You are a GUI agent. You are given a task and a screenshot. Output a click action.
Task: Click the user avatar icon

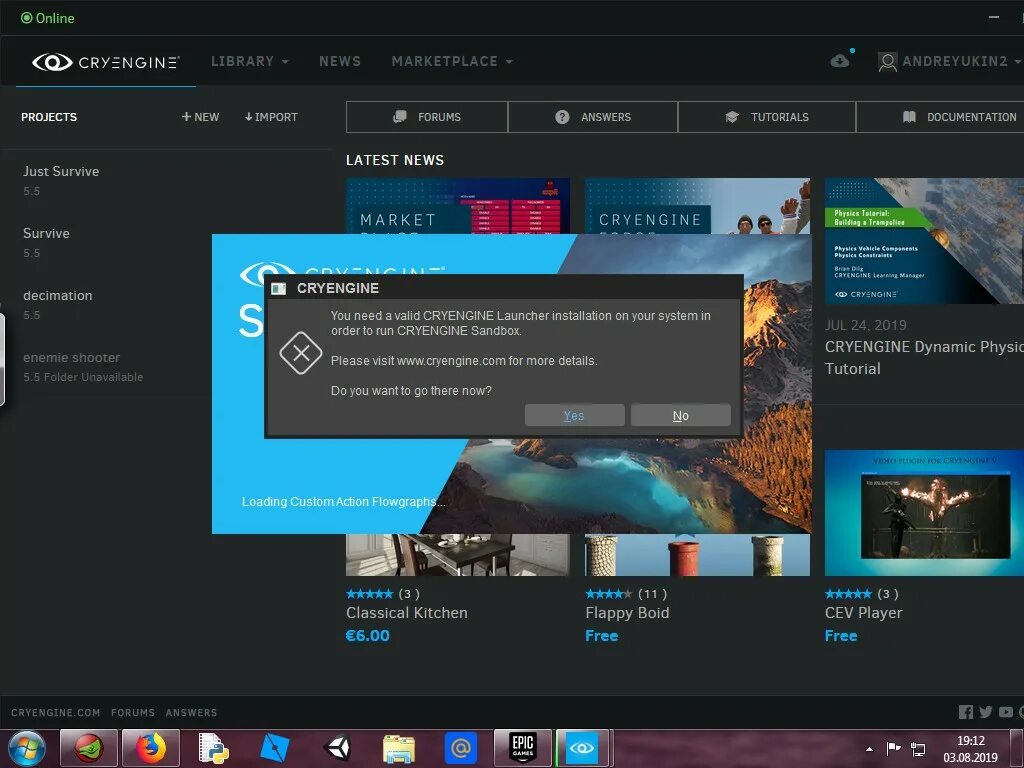coord(887,61)
